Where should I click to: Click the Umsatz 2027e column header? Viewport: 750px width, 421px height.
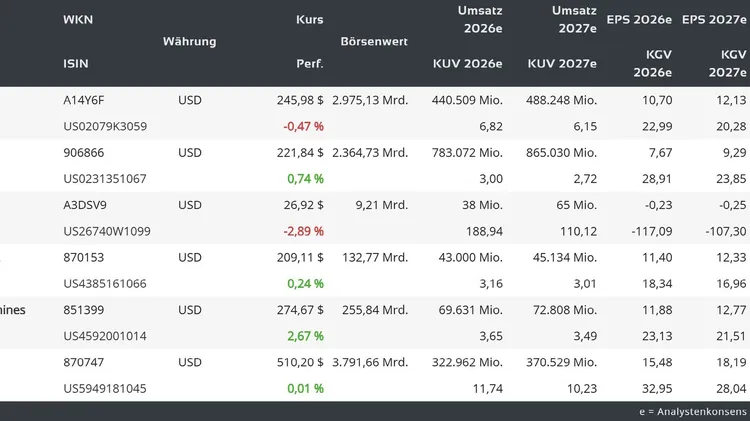point(574,20)
